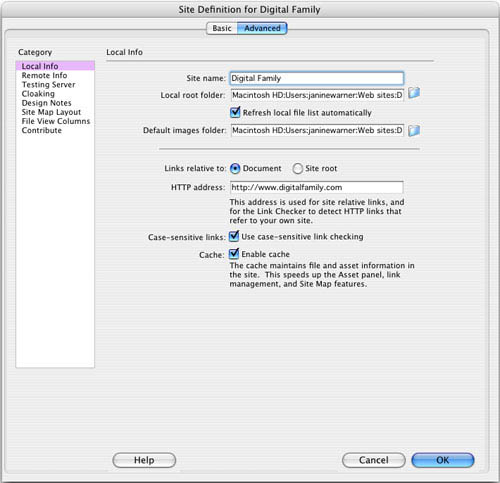The height and width of the screenshot is (483, 500).
Task: Open Design Notes settings
Action: (47, 103)
